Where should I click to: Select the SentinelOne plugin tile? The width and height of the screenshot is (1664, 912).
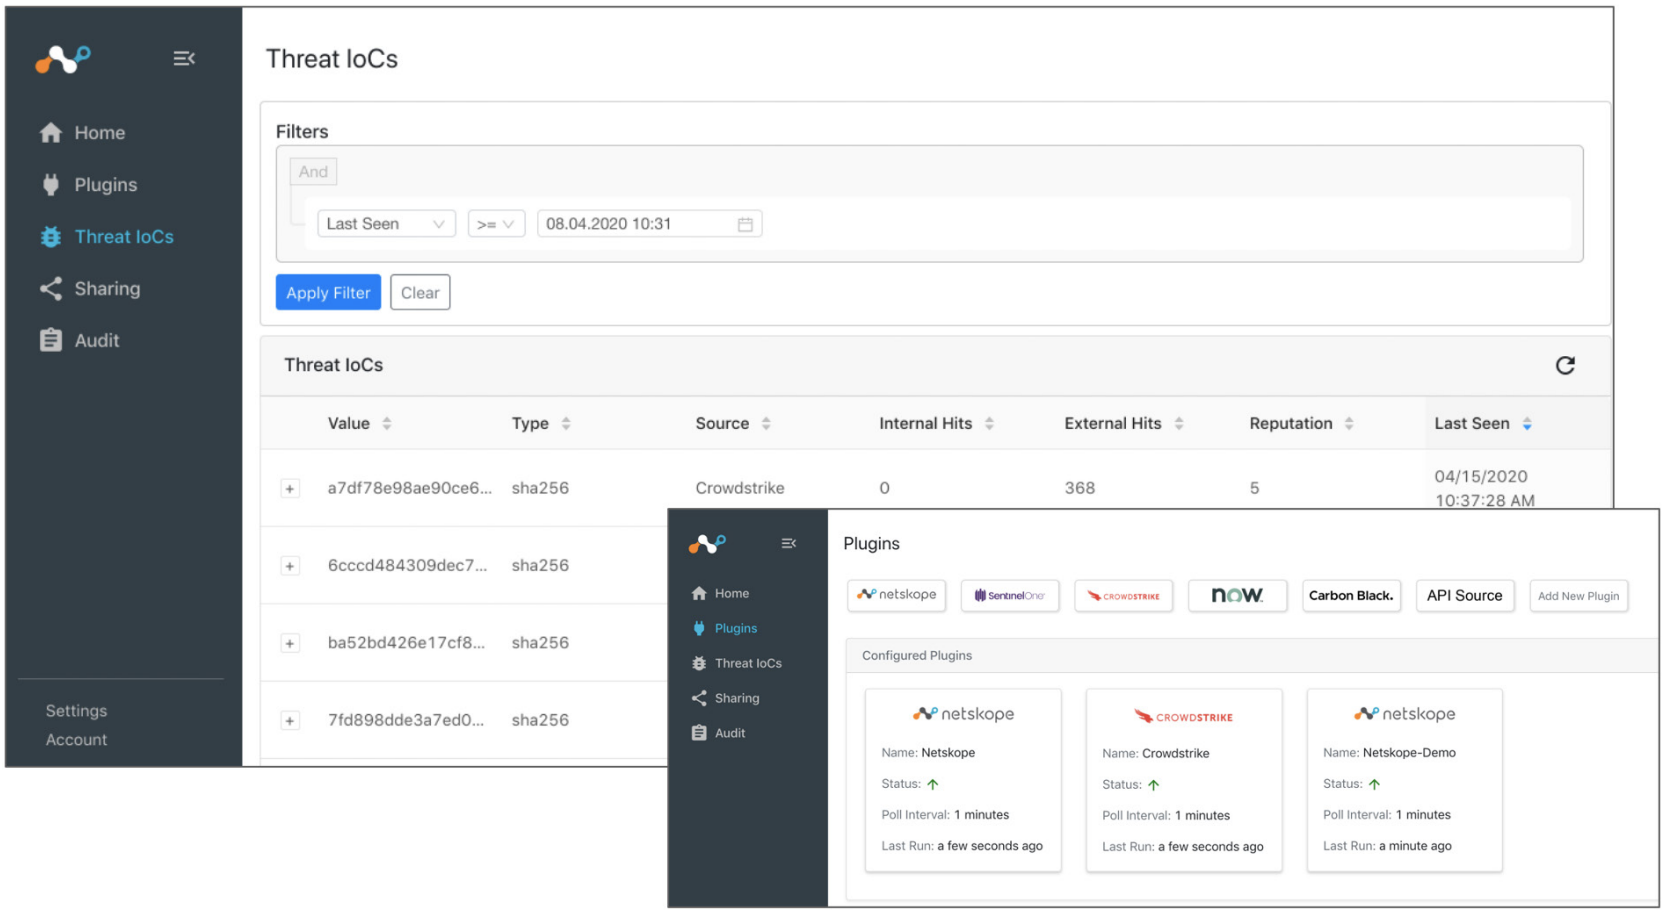[1009, 596]
